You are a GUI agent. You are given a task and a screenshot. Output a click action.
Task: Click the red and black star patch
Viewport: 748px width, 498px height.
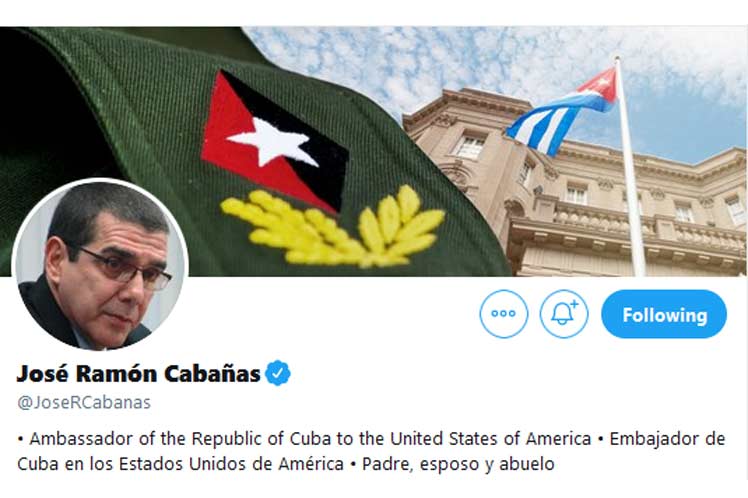point(274,142)
